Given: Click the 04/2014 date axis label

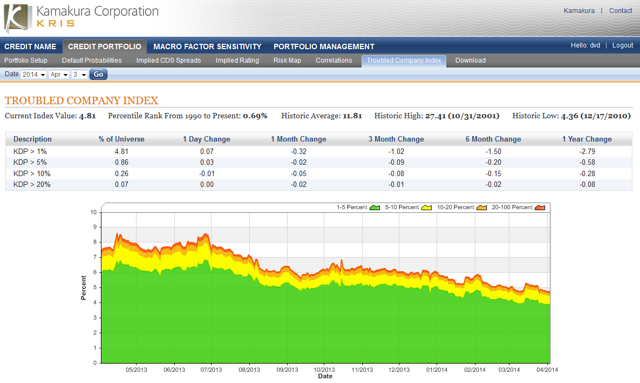Looking at the screenshot, I should 547,370.
